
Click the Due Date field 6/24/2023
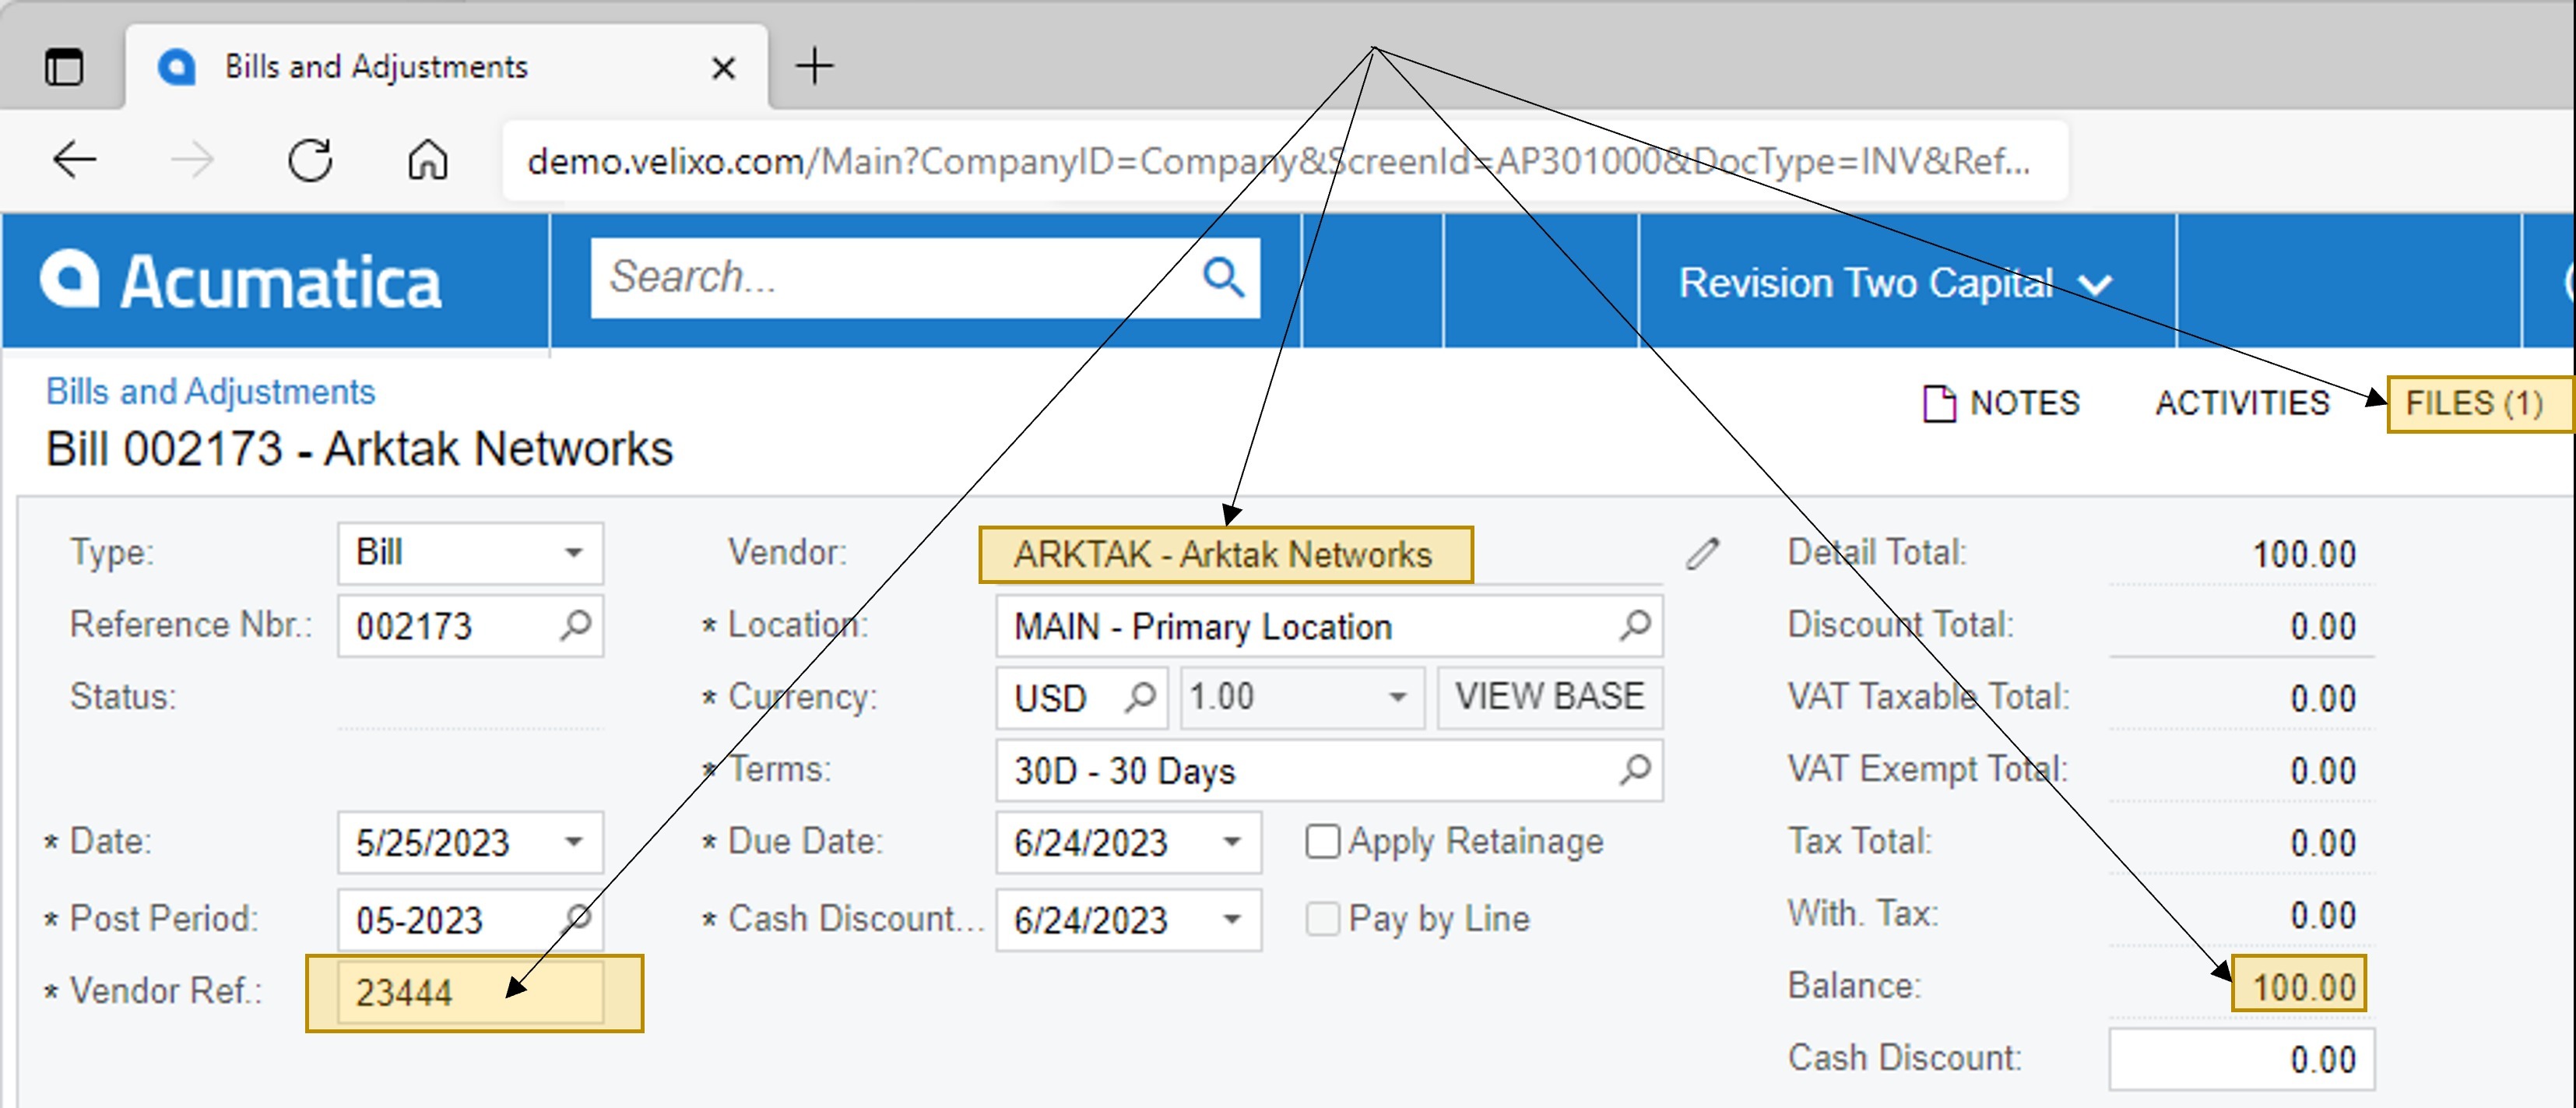coord(1128,842)
